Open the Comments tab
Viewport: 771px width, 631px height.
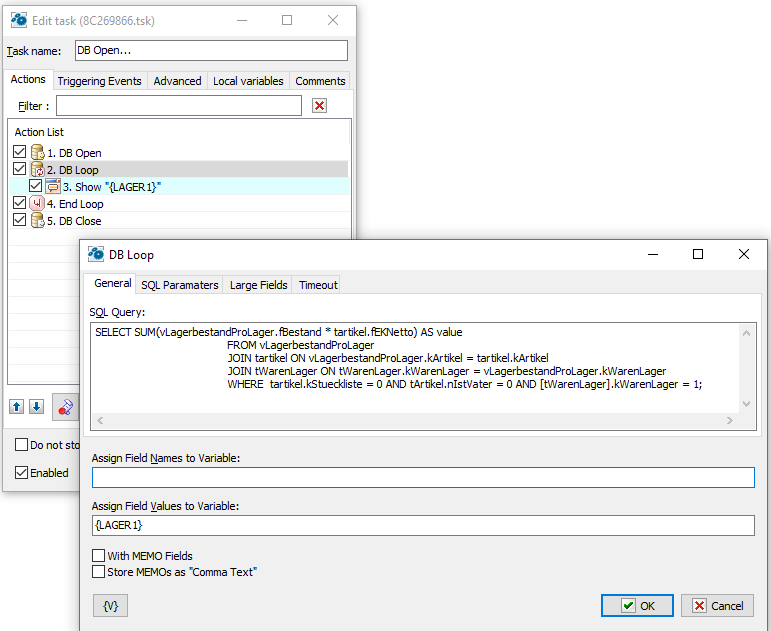point(320,81)
